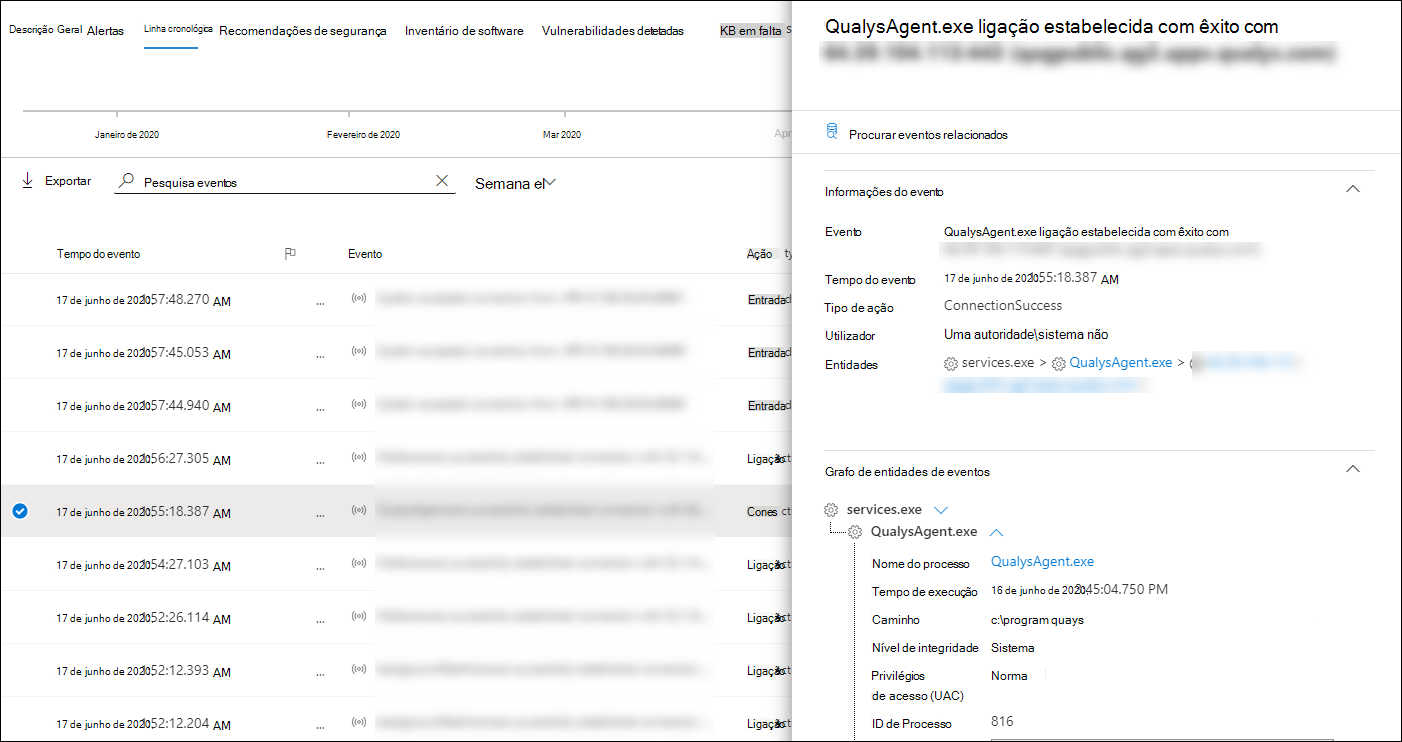Open the ellipsis menu for the 55:18.387 event

pos(320,513)
